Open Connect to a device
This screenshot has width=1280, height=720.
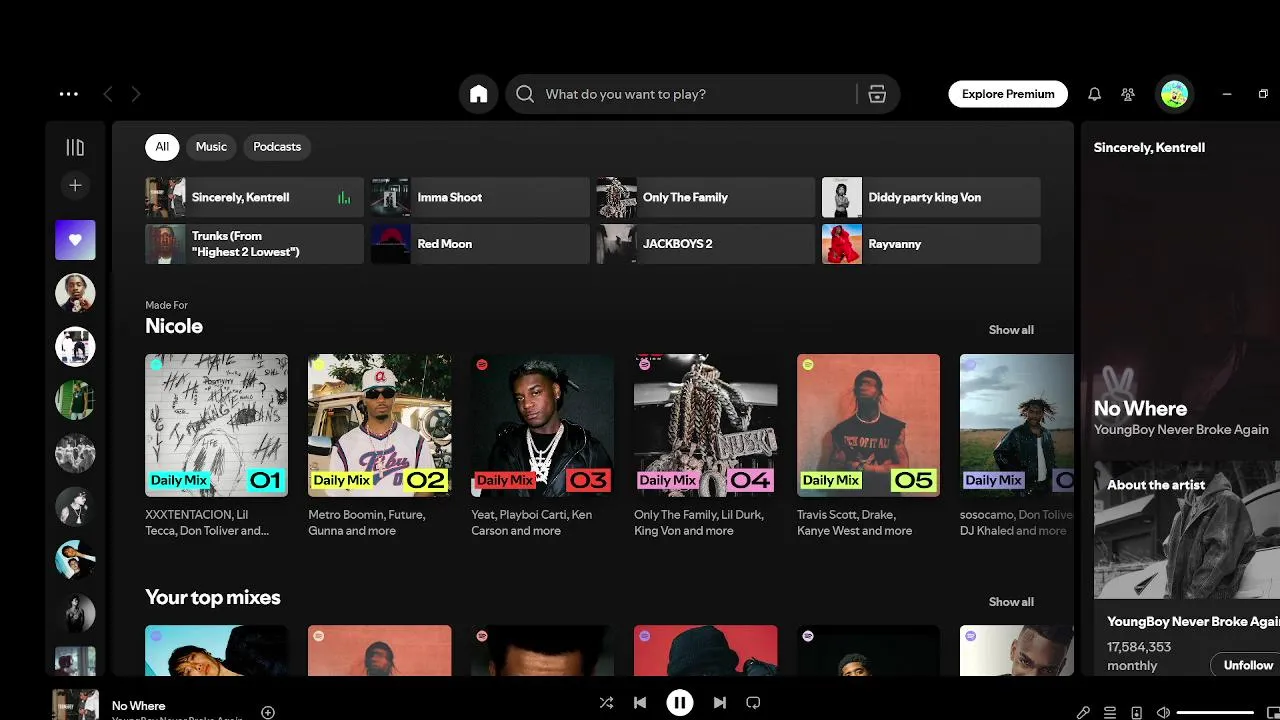pos(1136,713)
